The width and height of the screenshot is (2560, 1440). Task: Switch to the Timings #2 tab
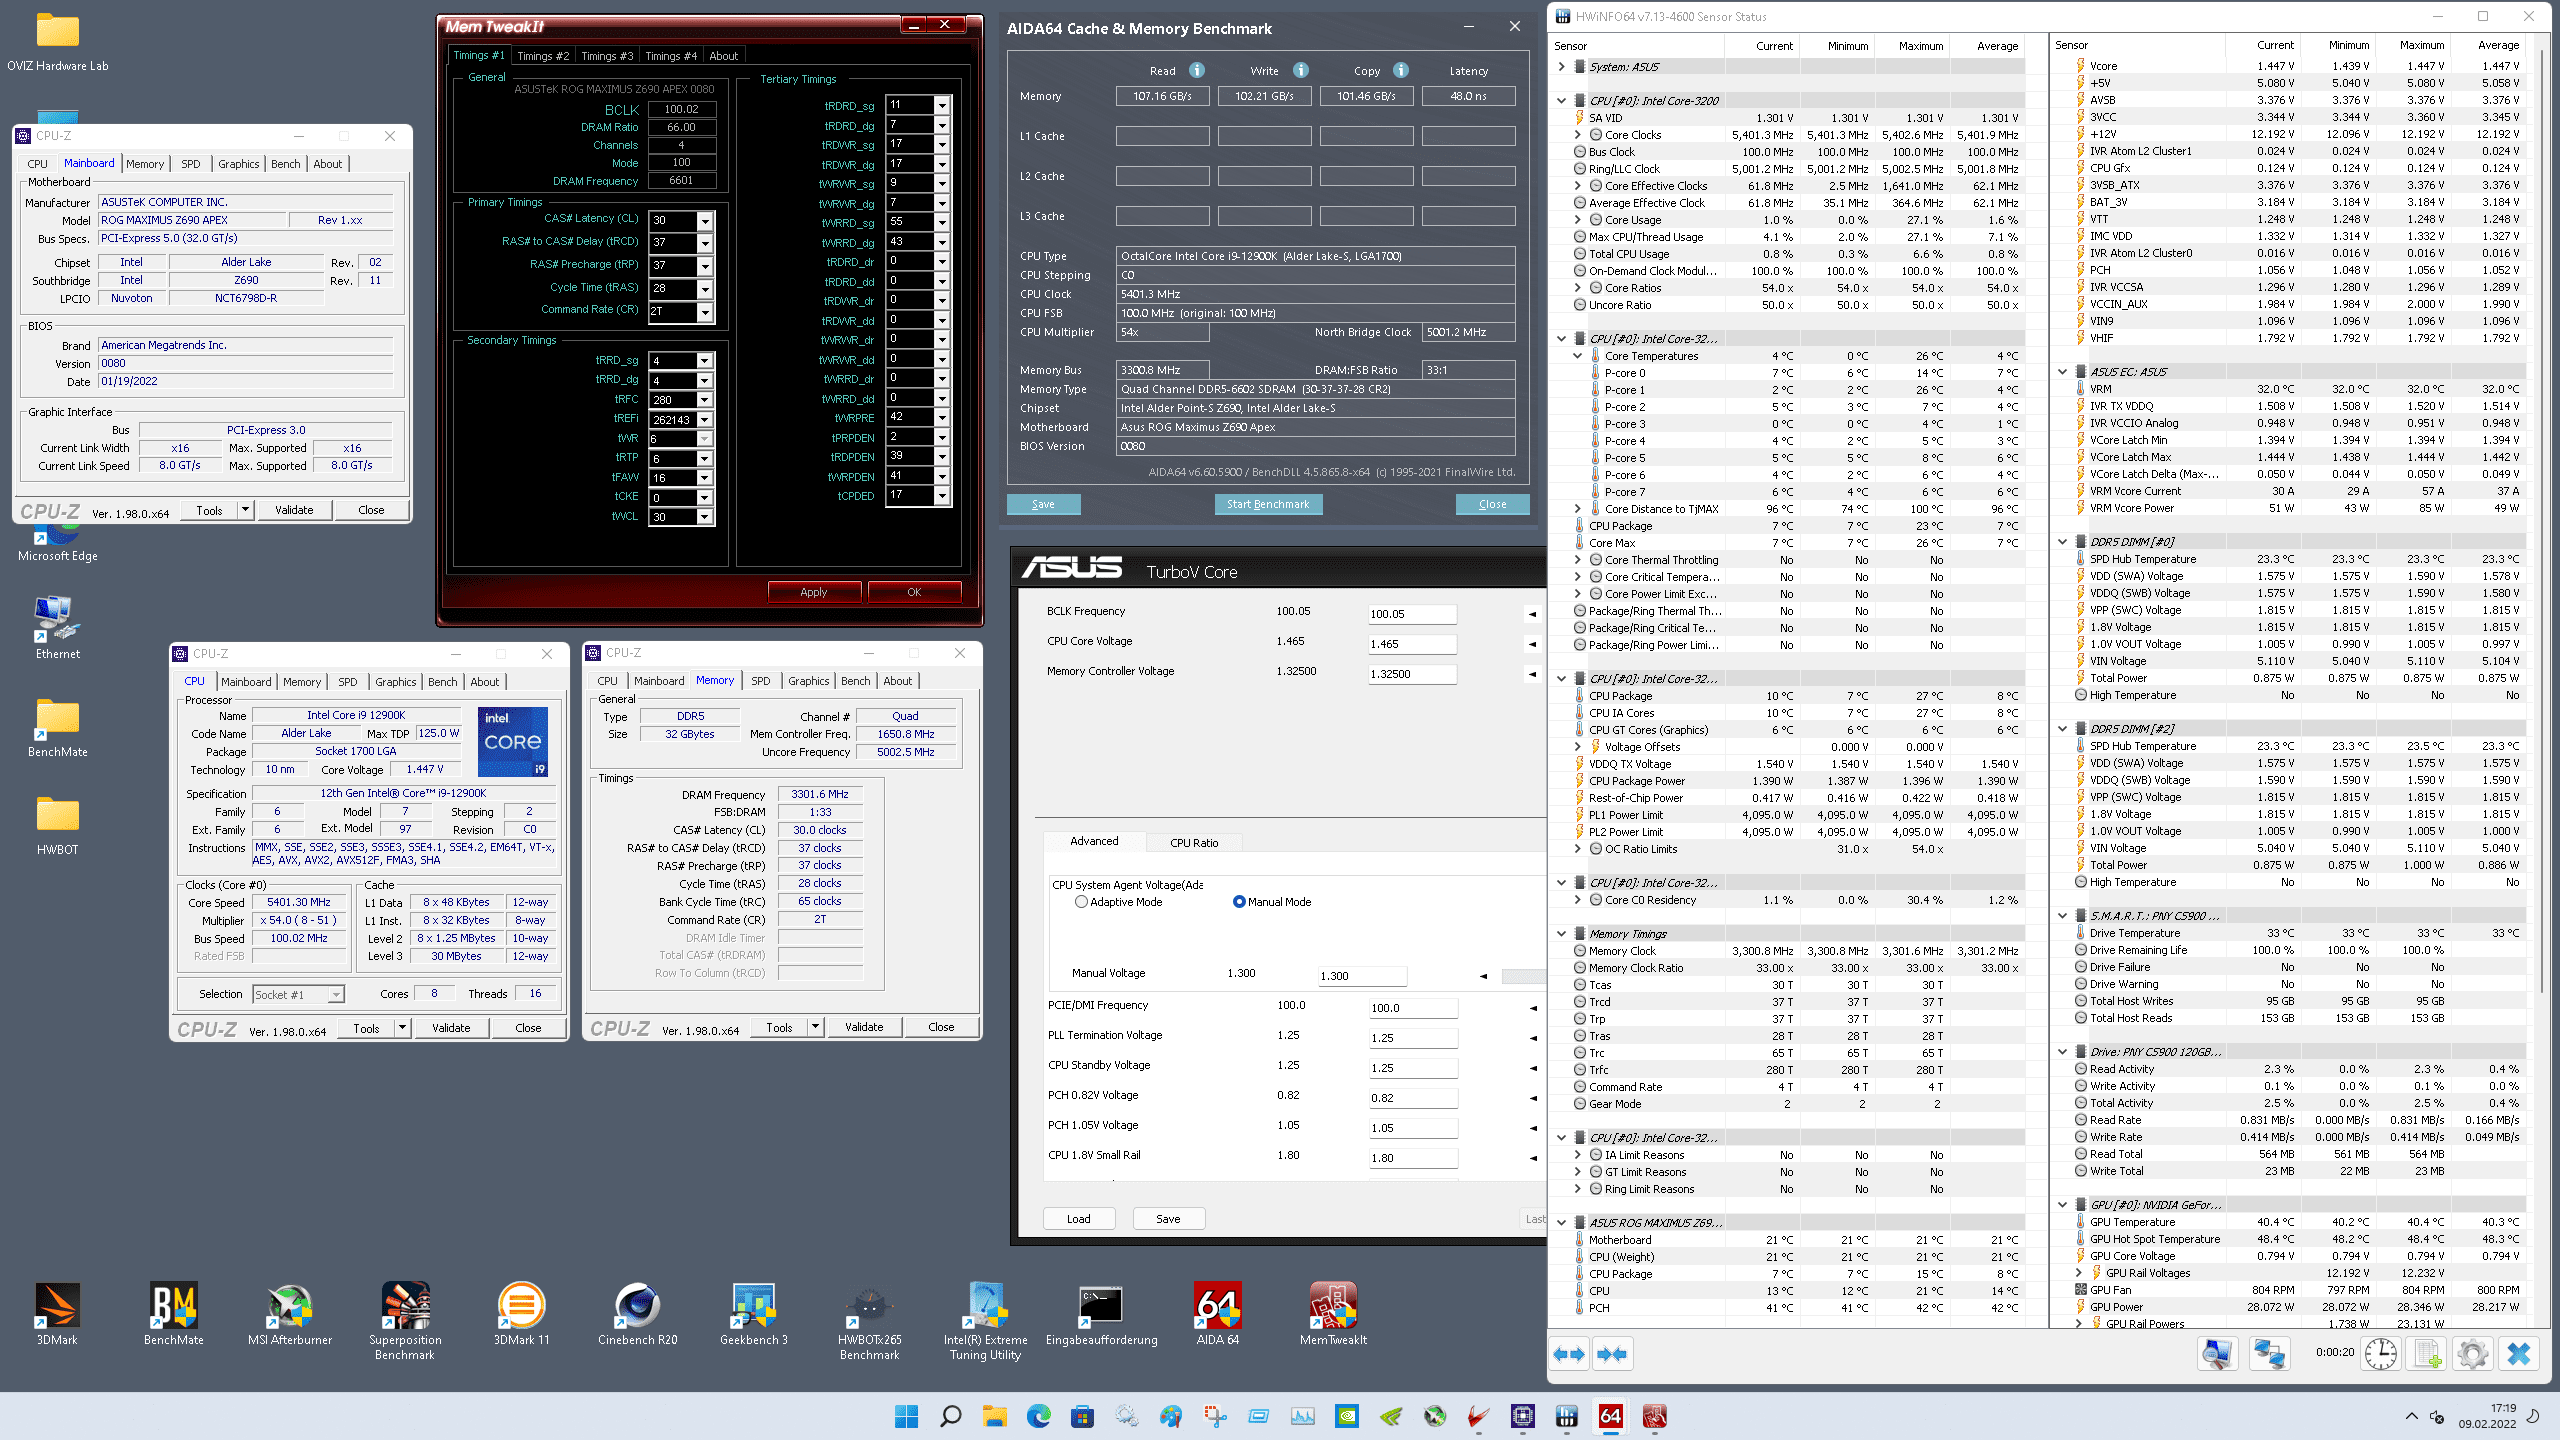pyautogui.click(x=542, y=56)
